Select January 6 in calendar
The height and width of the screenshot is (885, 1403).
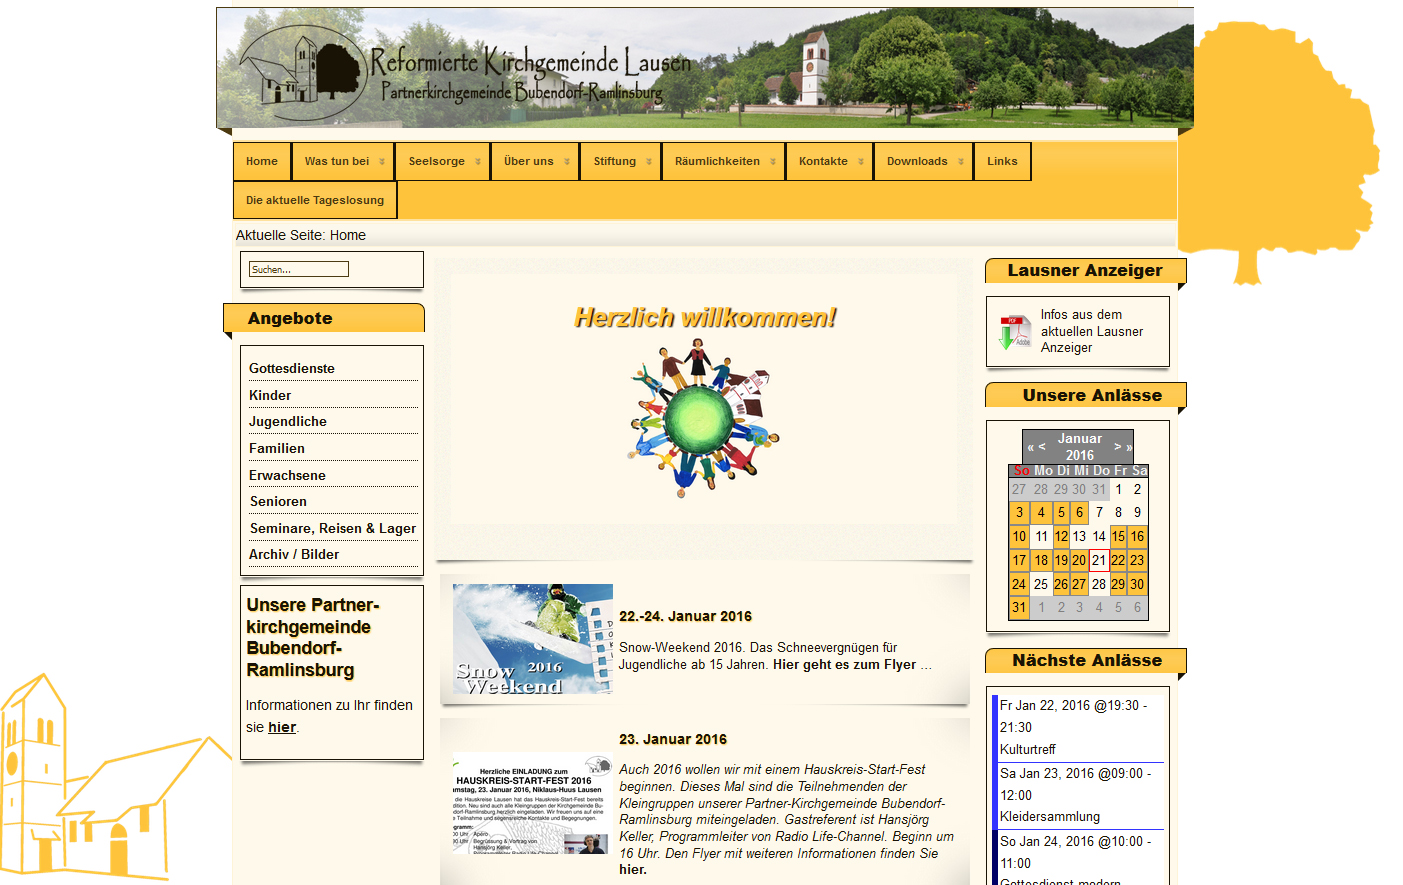pyautogui.click(x=1079, y=512)
